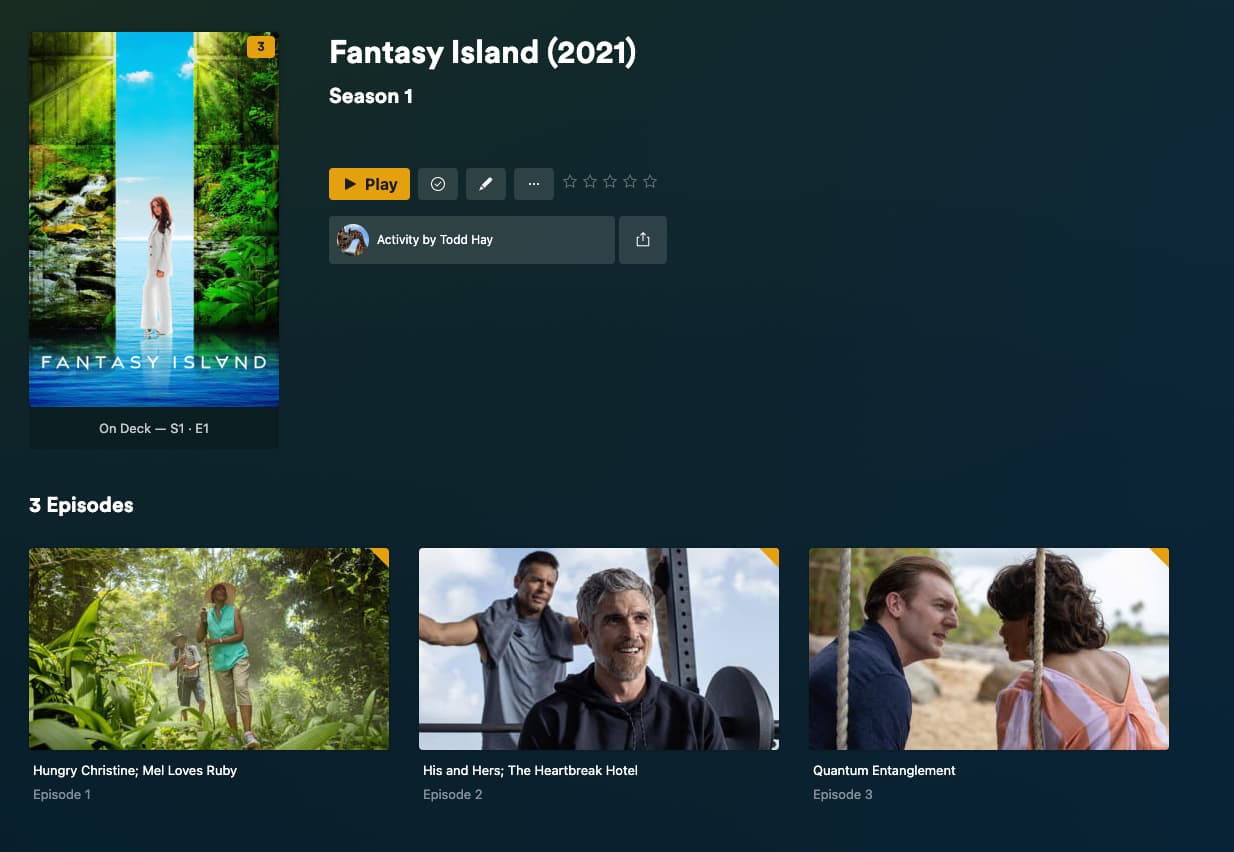Screen dimensions: 1234x852
Task: Rate the season four stars
Action: tap(630, 182)
